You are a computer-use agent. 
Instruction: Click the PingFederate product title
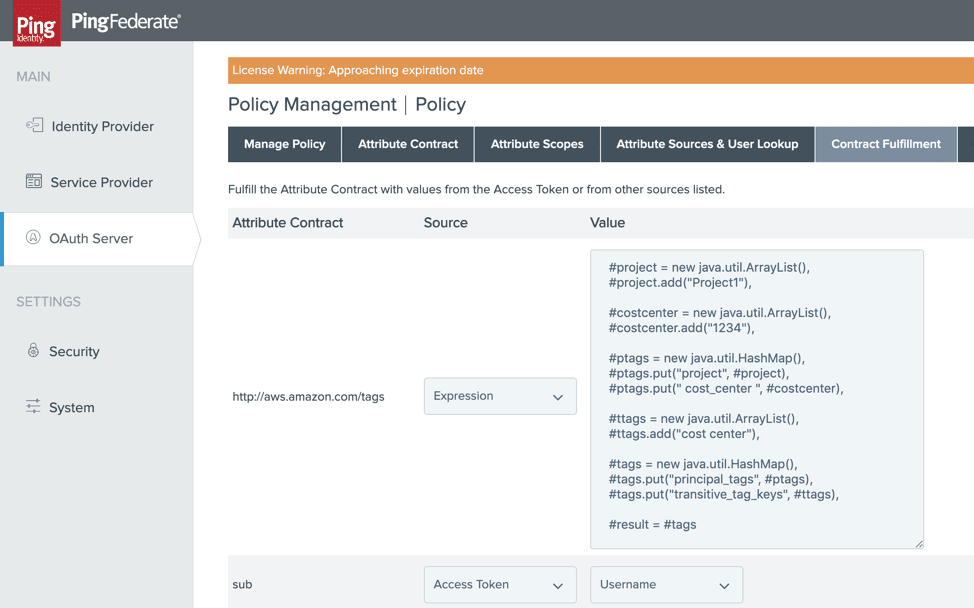tap(126, 22)
